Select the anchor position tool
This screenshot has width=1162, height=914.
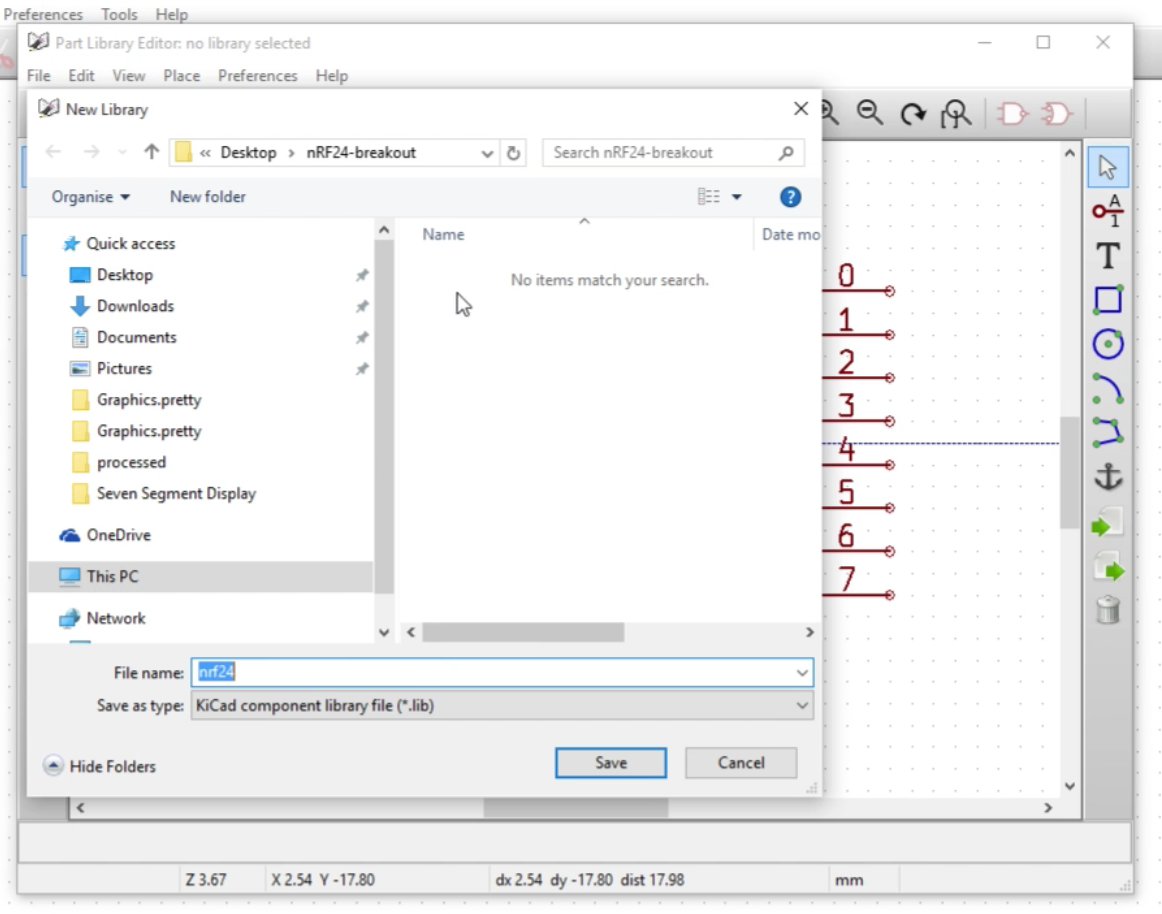[1108, 477]
